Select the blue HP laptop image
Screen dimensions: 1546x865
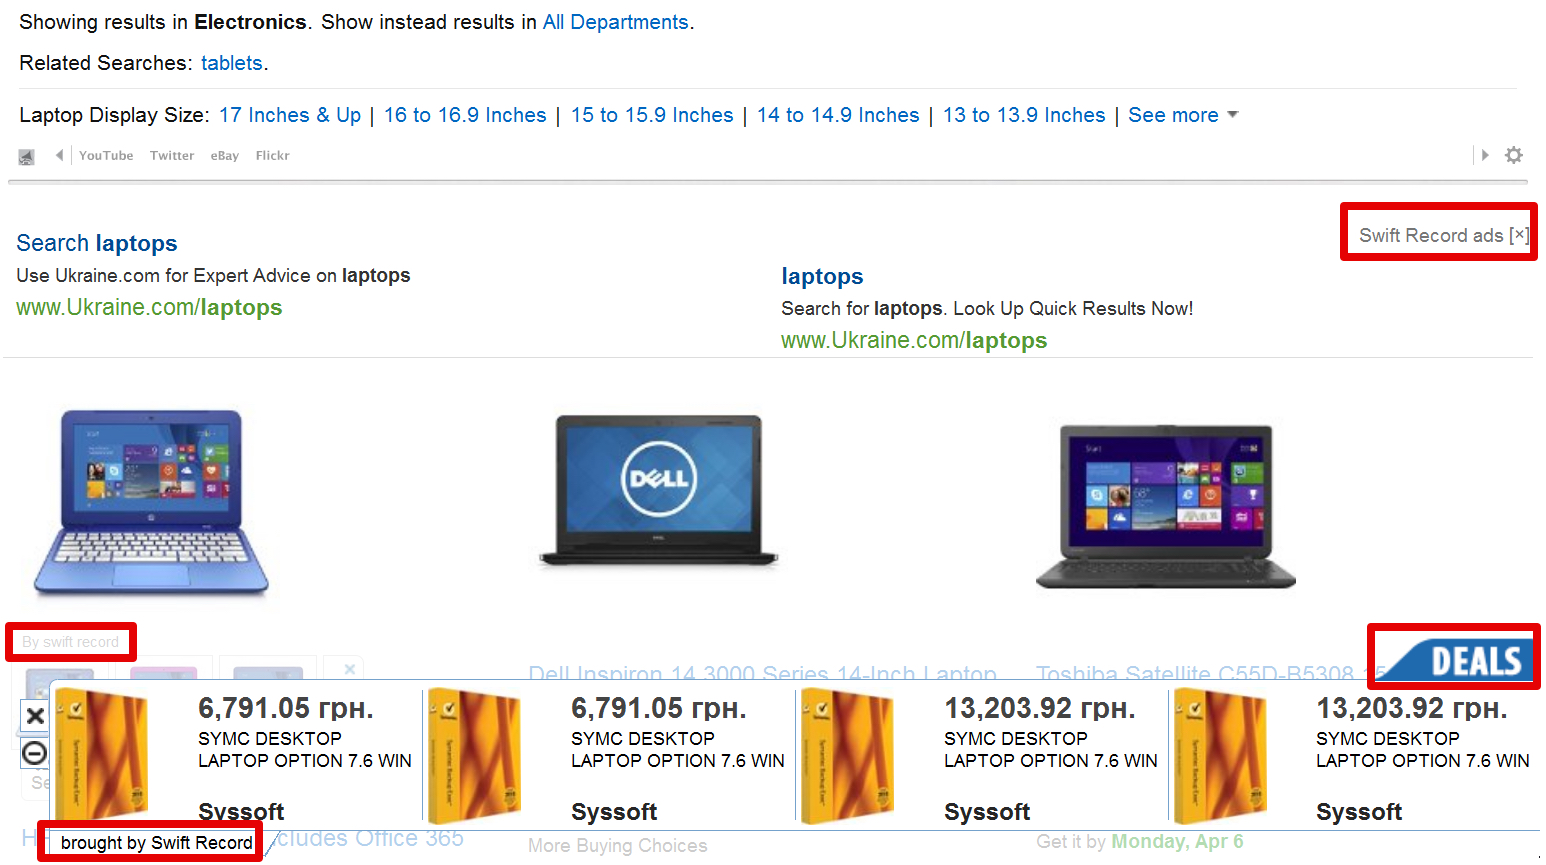(151, 502)
